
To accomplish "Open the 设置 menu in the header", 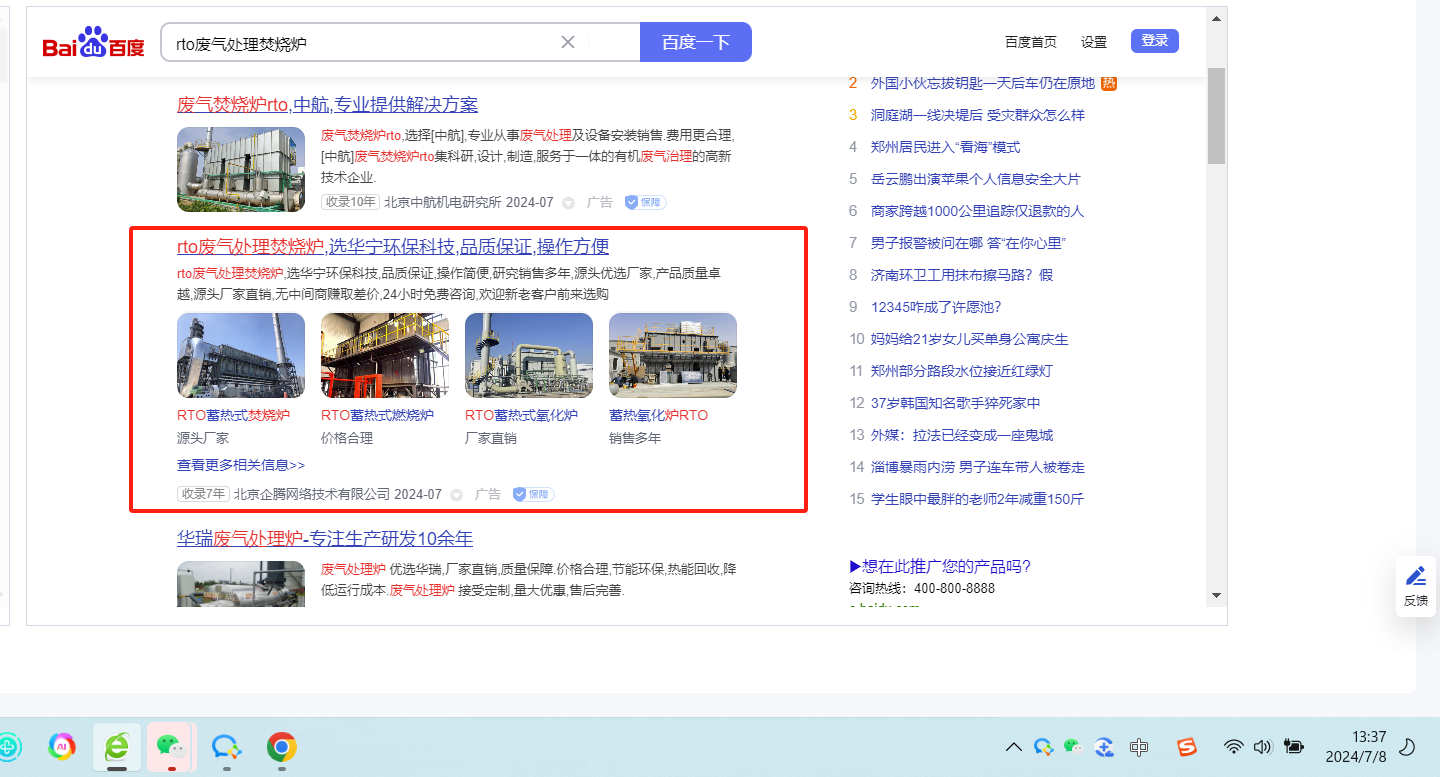I will [x=1094, y=42].
